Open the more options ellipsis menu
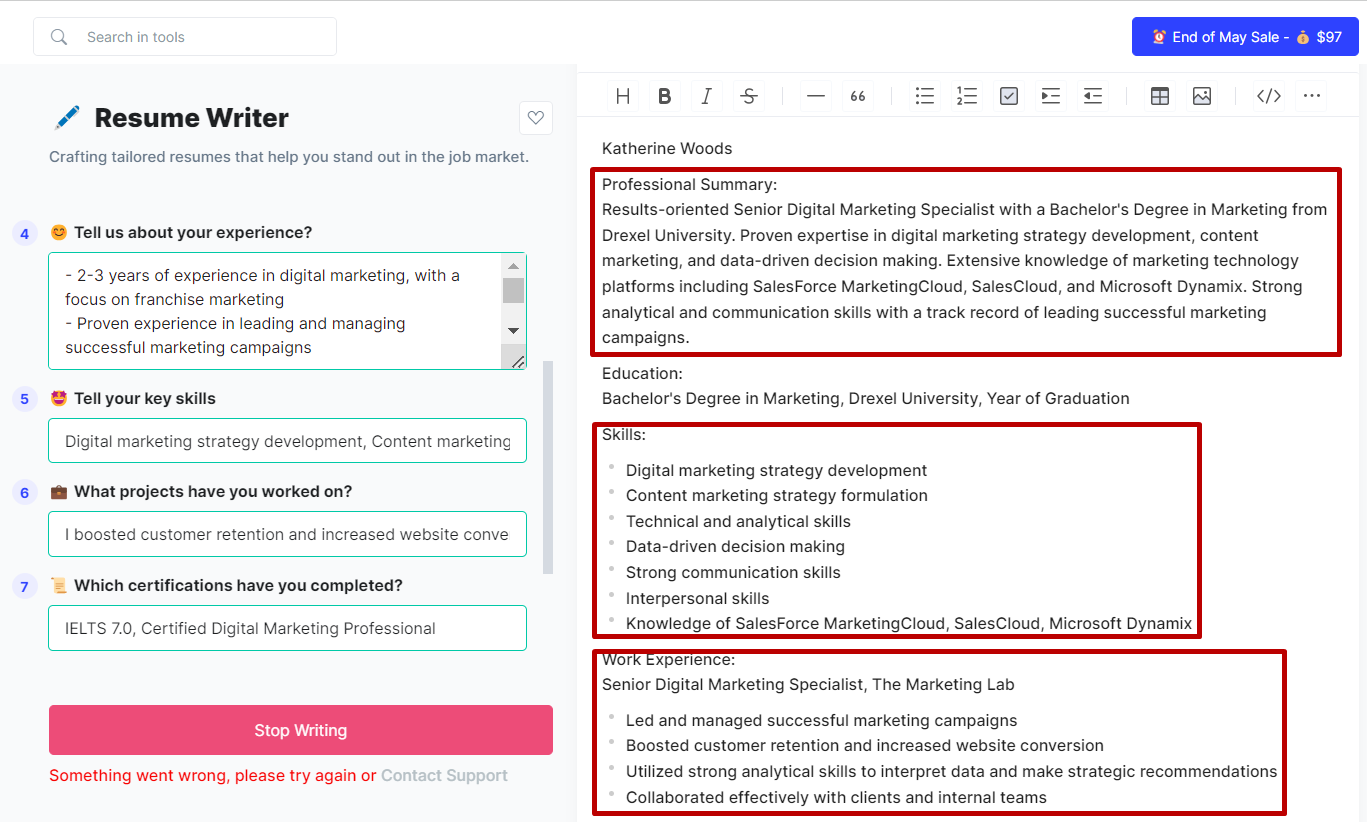The width and height of the screenshot is (1367, 822). pos(1312,96)
